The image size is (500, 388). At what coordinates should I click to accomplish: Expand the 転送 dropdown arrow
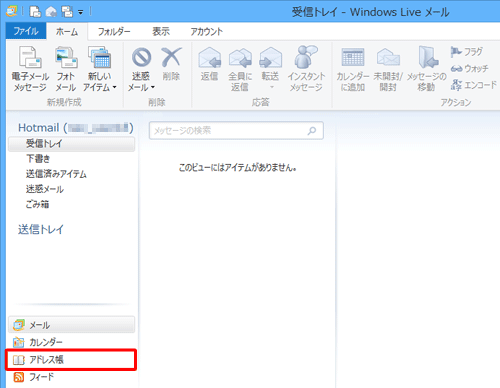(x=271, y=87)
